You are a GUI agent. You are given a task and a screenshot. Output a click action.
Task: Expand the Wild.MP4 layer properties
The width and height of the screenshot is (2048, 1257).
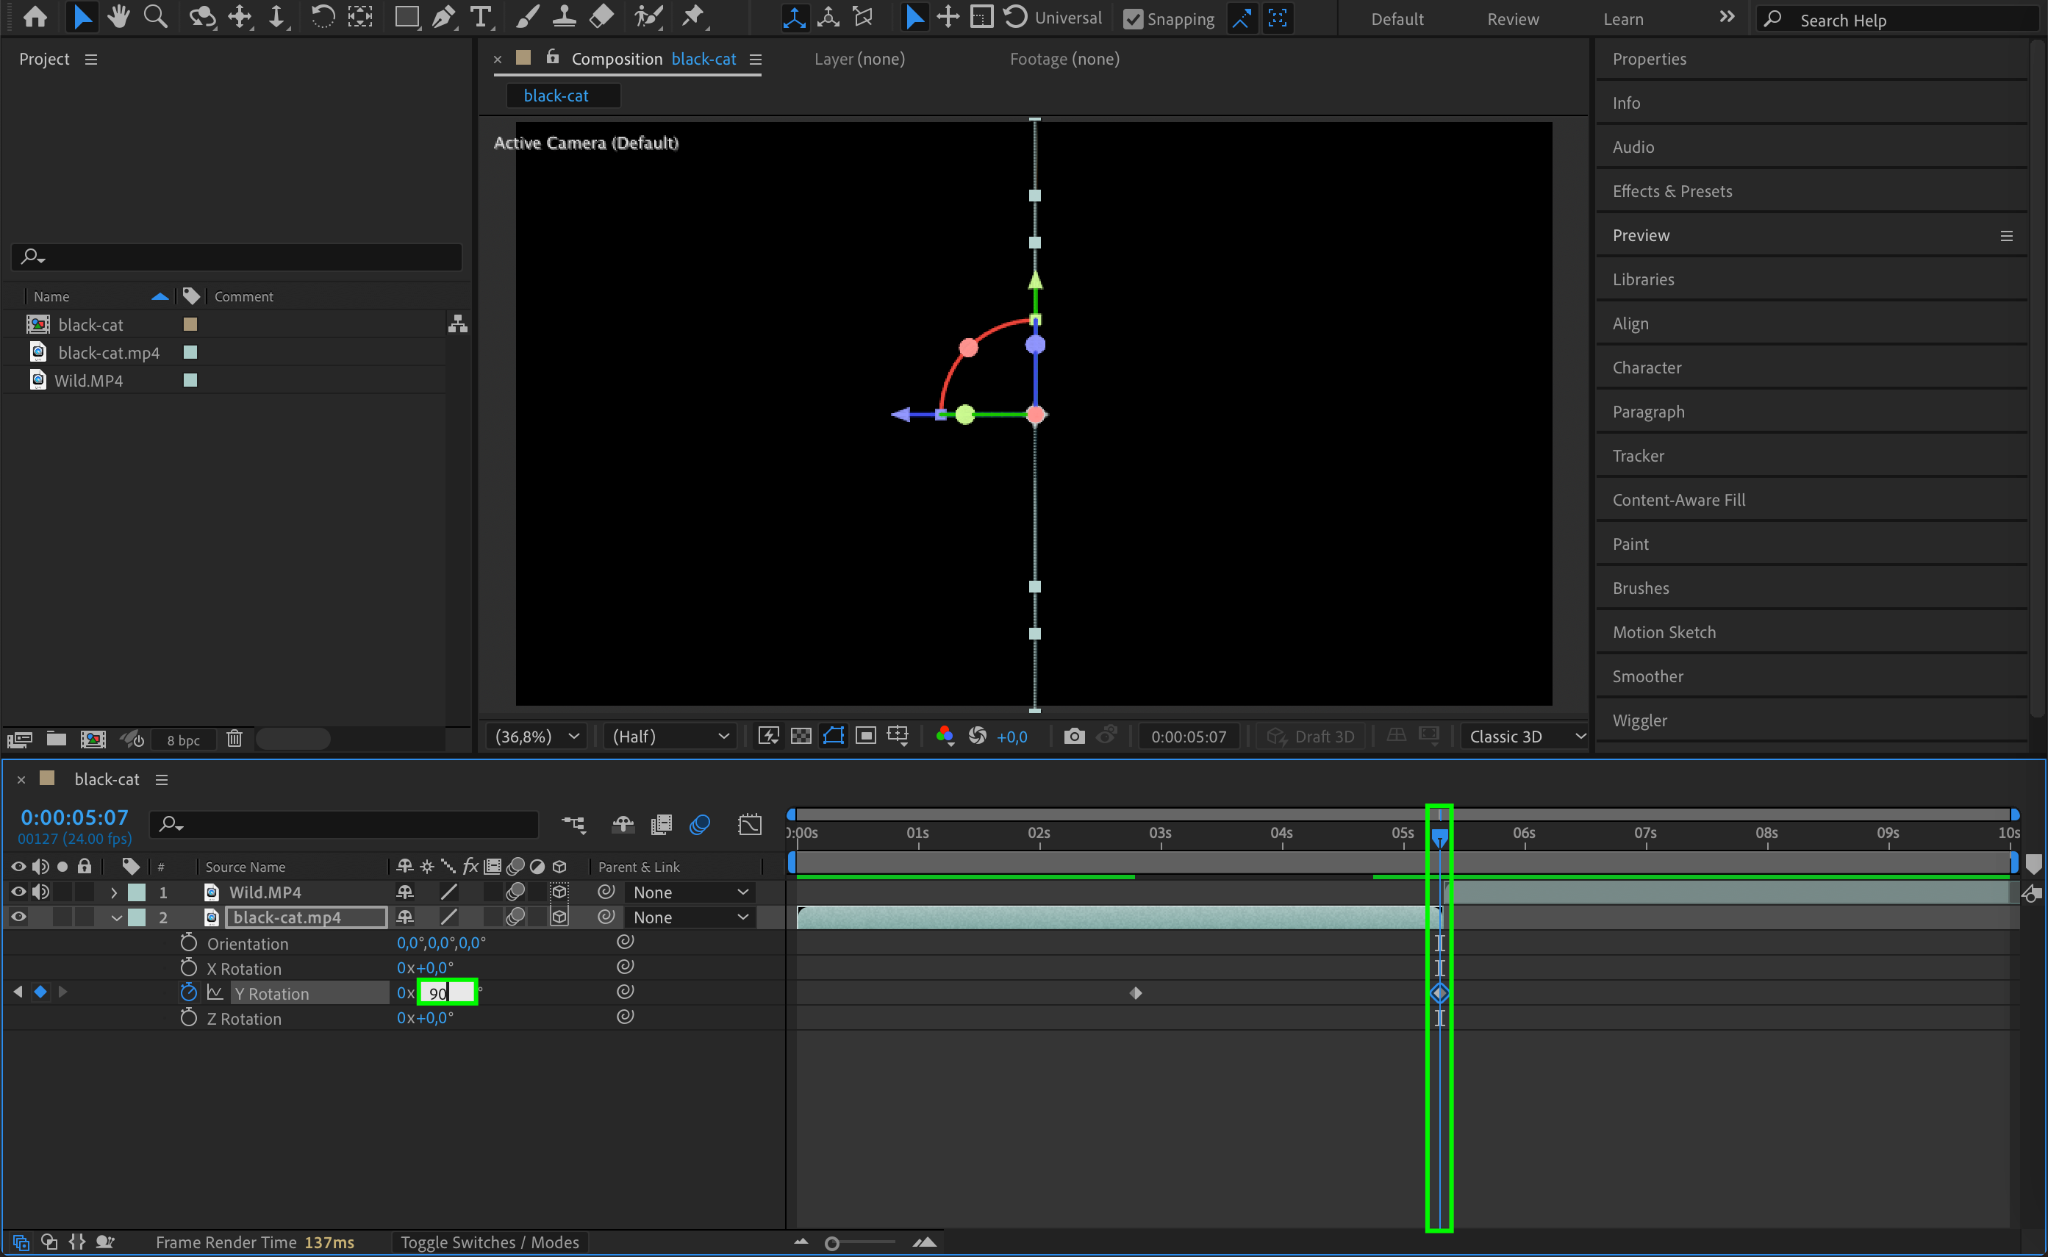tap(114, 892)
